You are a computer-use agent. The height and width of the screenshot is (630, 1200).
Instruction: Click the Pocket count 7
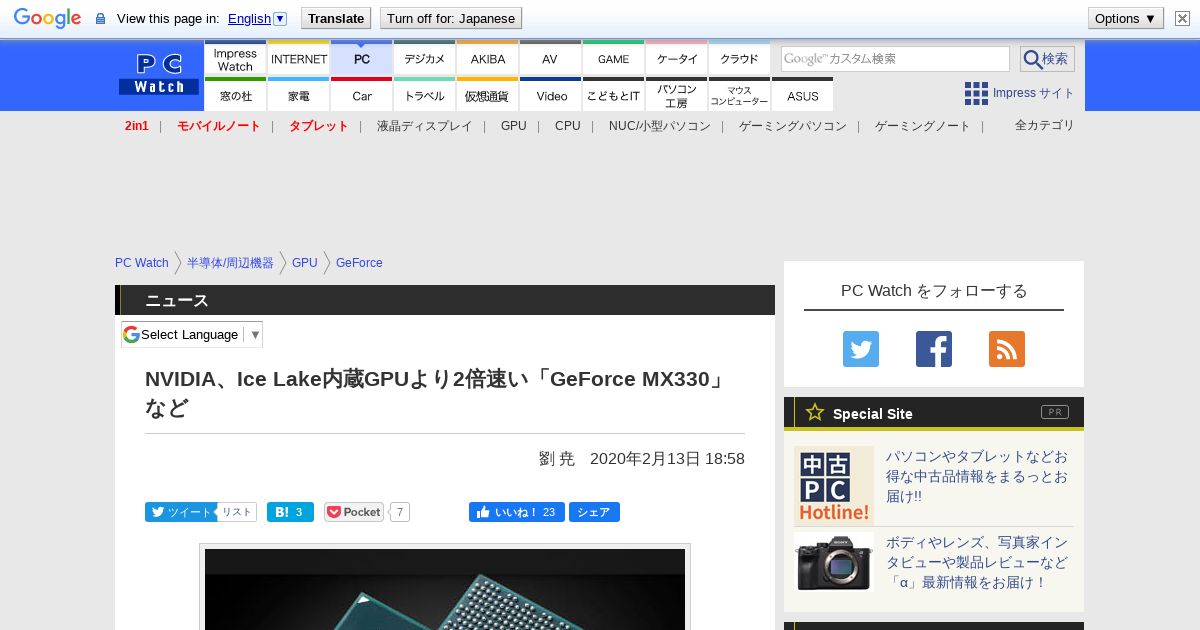click(x=400, y=512)
